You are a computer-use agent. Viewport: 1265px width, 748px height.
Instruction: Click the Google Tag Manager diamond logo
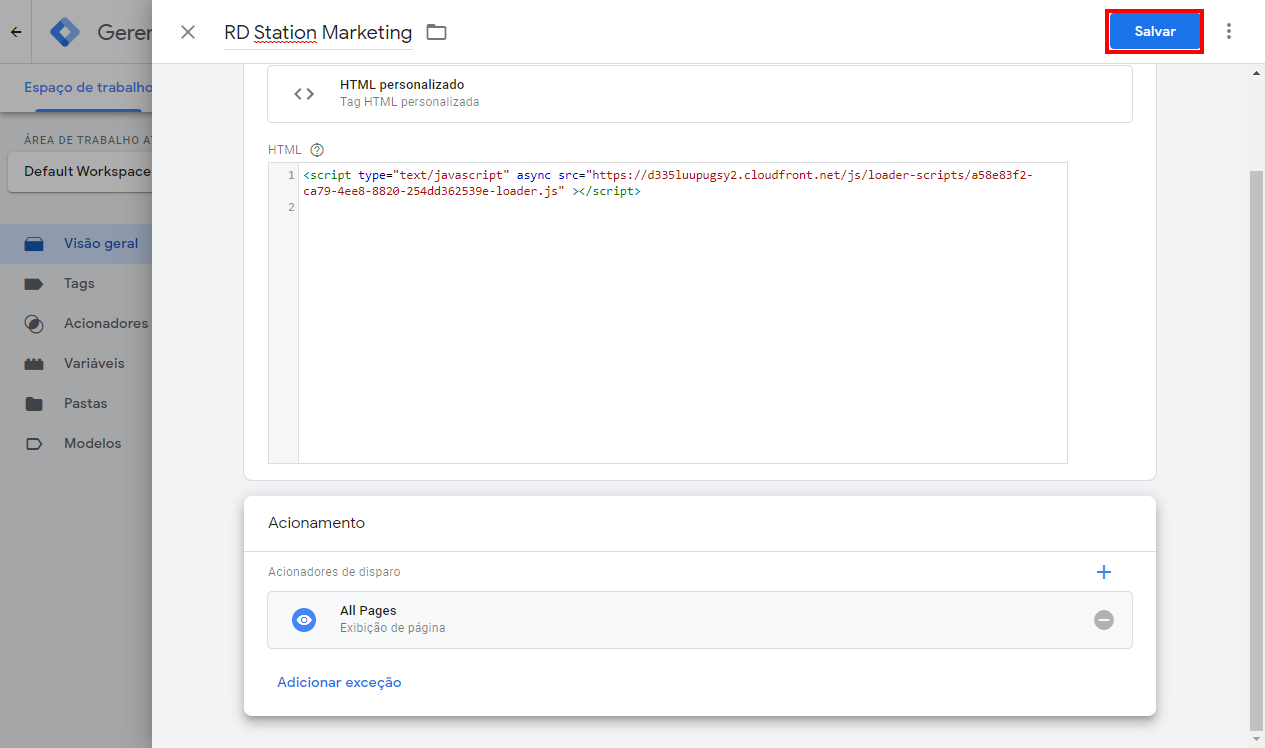pos(64,31)
